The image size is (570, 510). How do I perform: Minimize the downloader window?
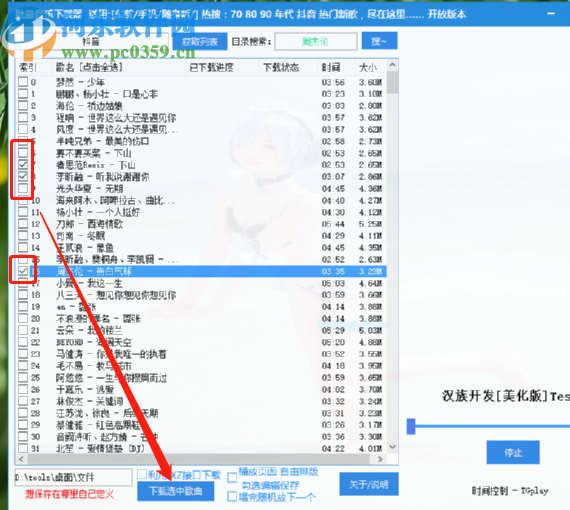[x=551, y=14]
